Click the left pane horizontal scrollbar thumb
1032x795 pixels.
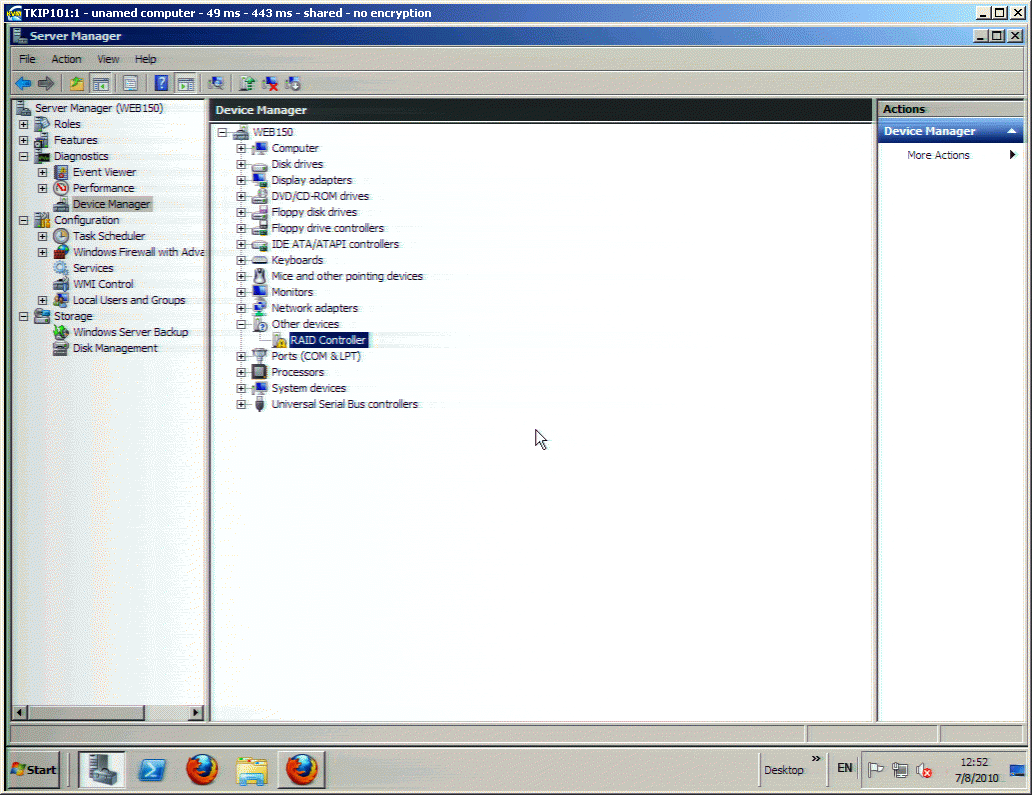click(86, 713)
